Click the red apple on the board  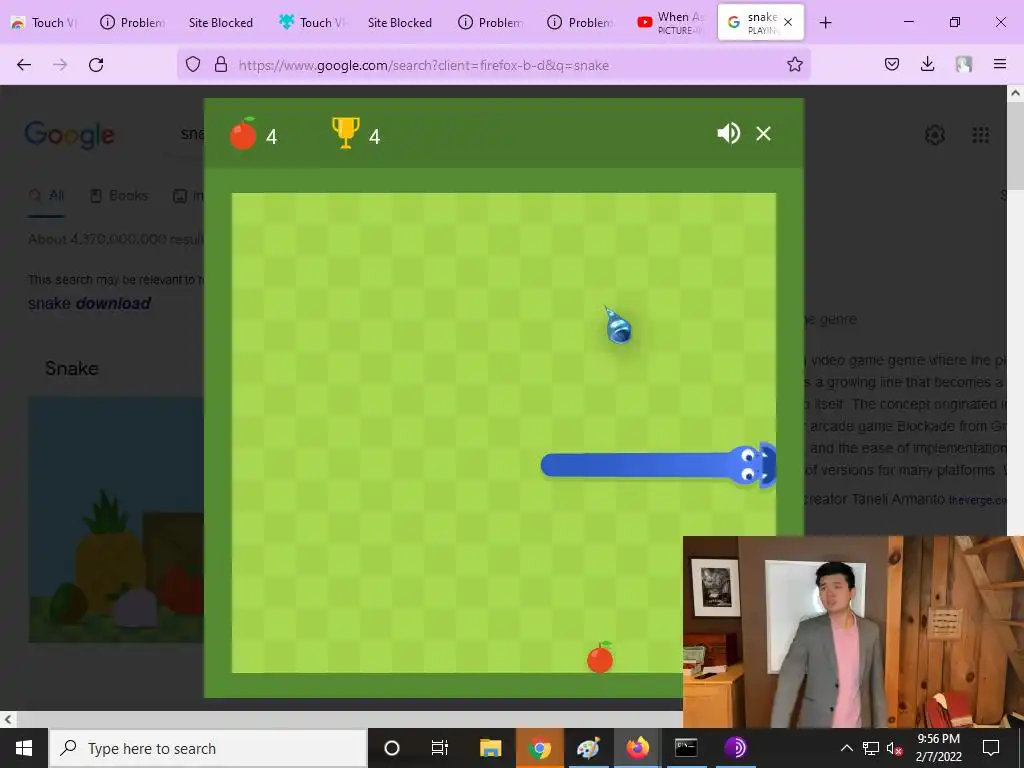(600, 657)
